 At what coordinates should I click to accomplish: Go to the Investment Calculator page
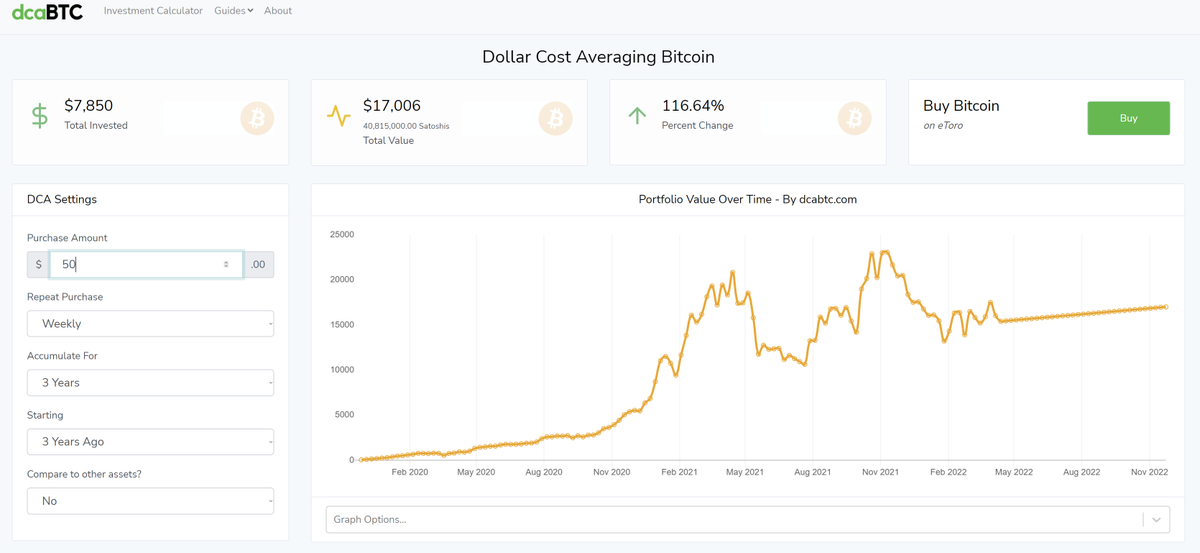[x=153, y=11]
